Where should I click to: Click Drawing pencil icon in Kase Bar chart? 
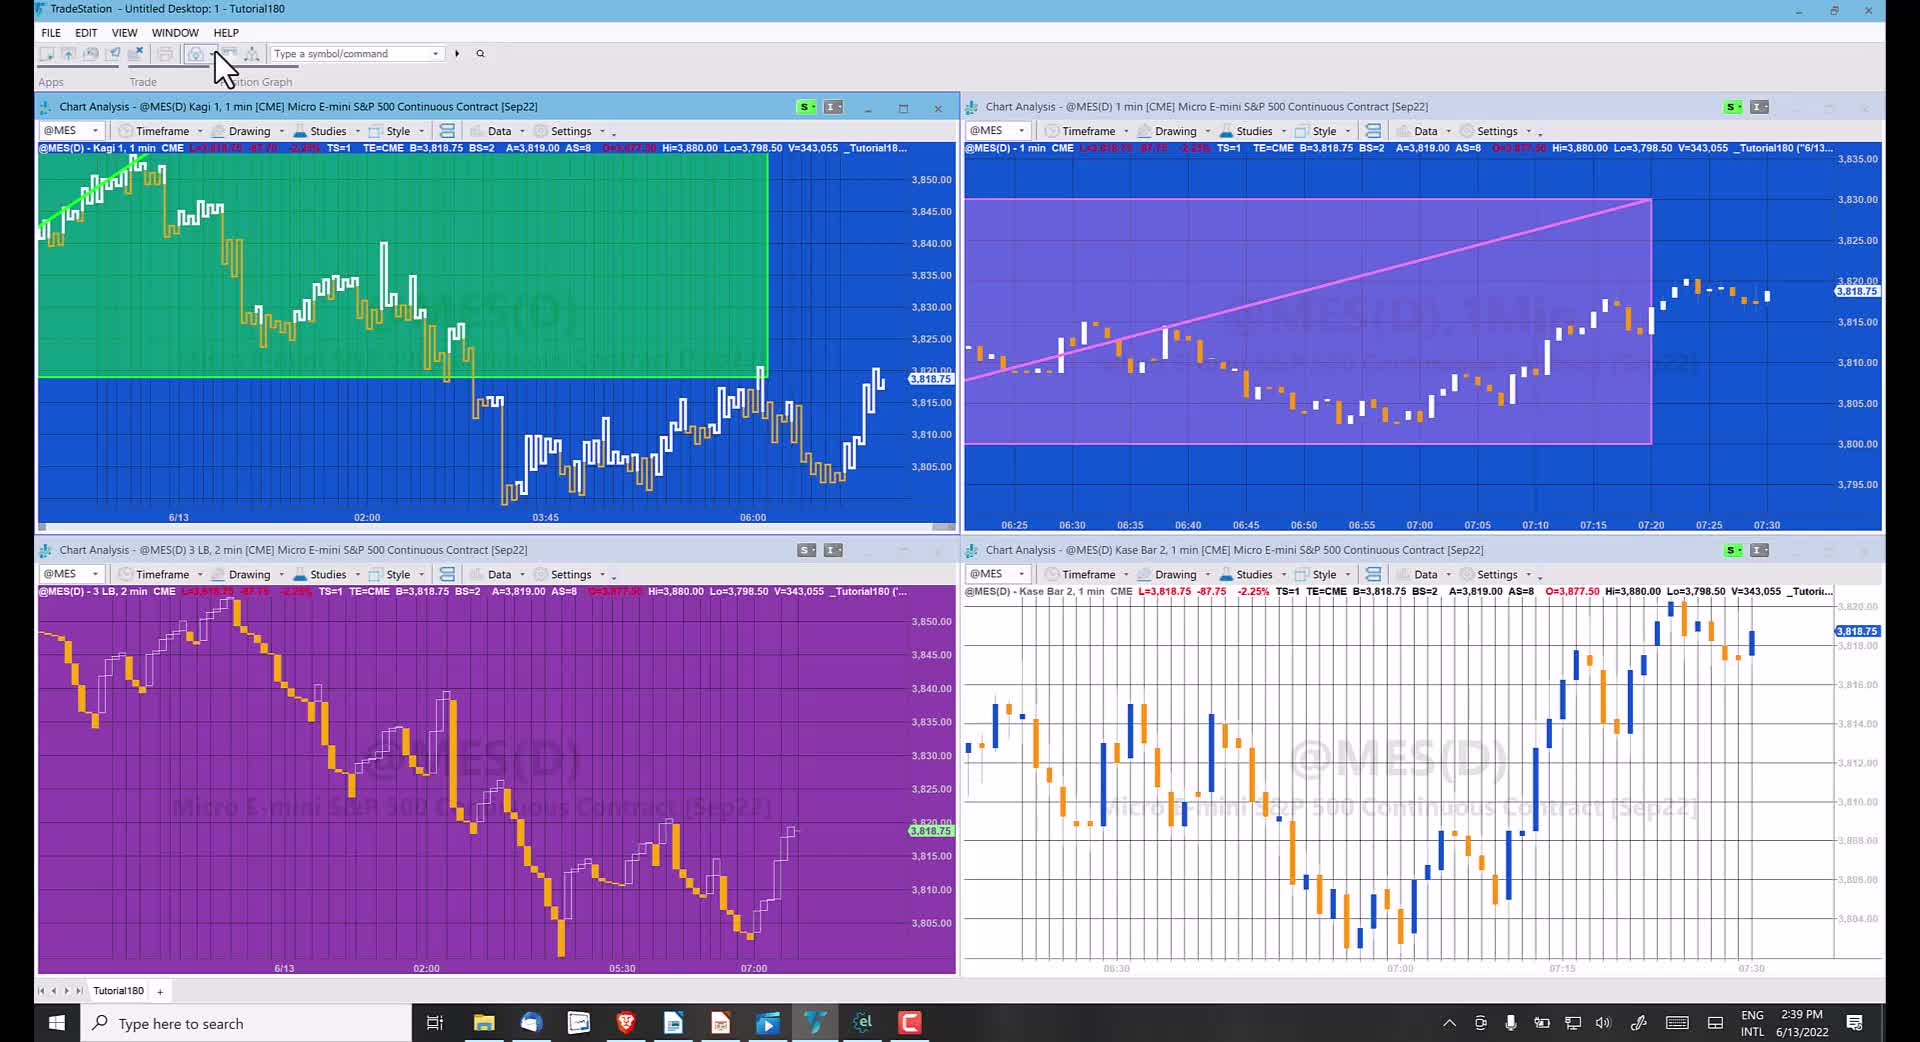[1144, 575]
